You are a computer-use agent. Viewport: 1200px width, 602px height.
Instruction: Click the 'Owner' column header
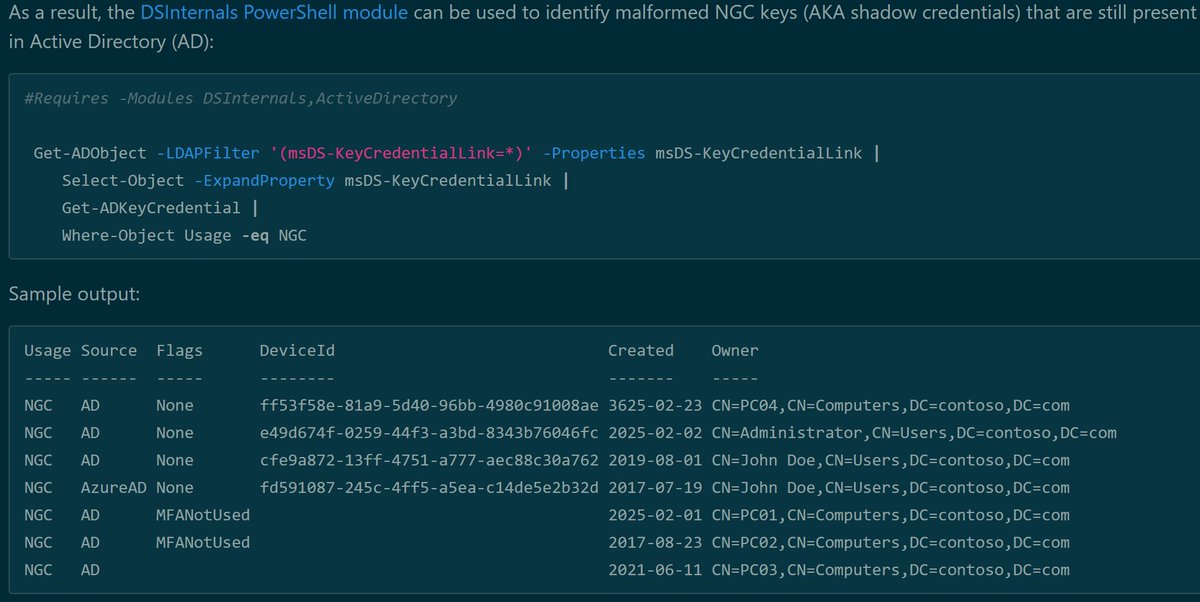pyautogui.click(x=735, y=350)
